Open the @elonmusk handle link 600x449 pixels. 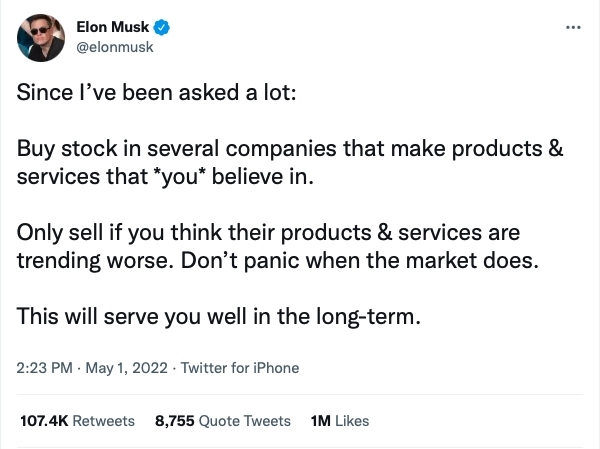115,47
